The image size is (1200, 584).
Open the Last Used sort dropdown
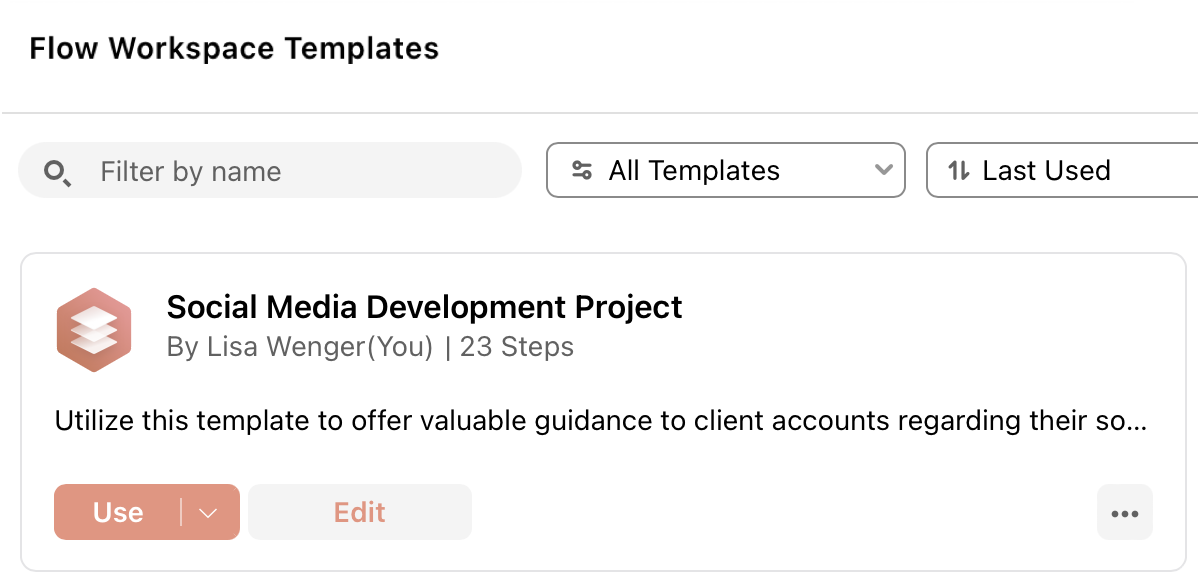point(1063,170)
